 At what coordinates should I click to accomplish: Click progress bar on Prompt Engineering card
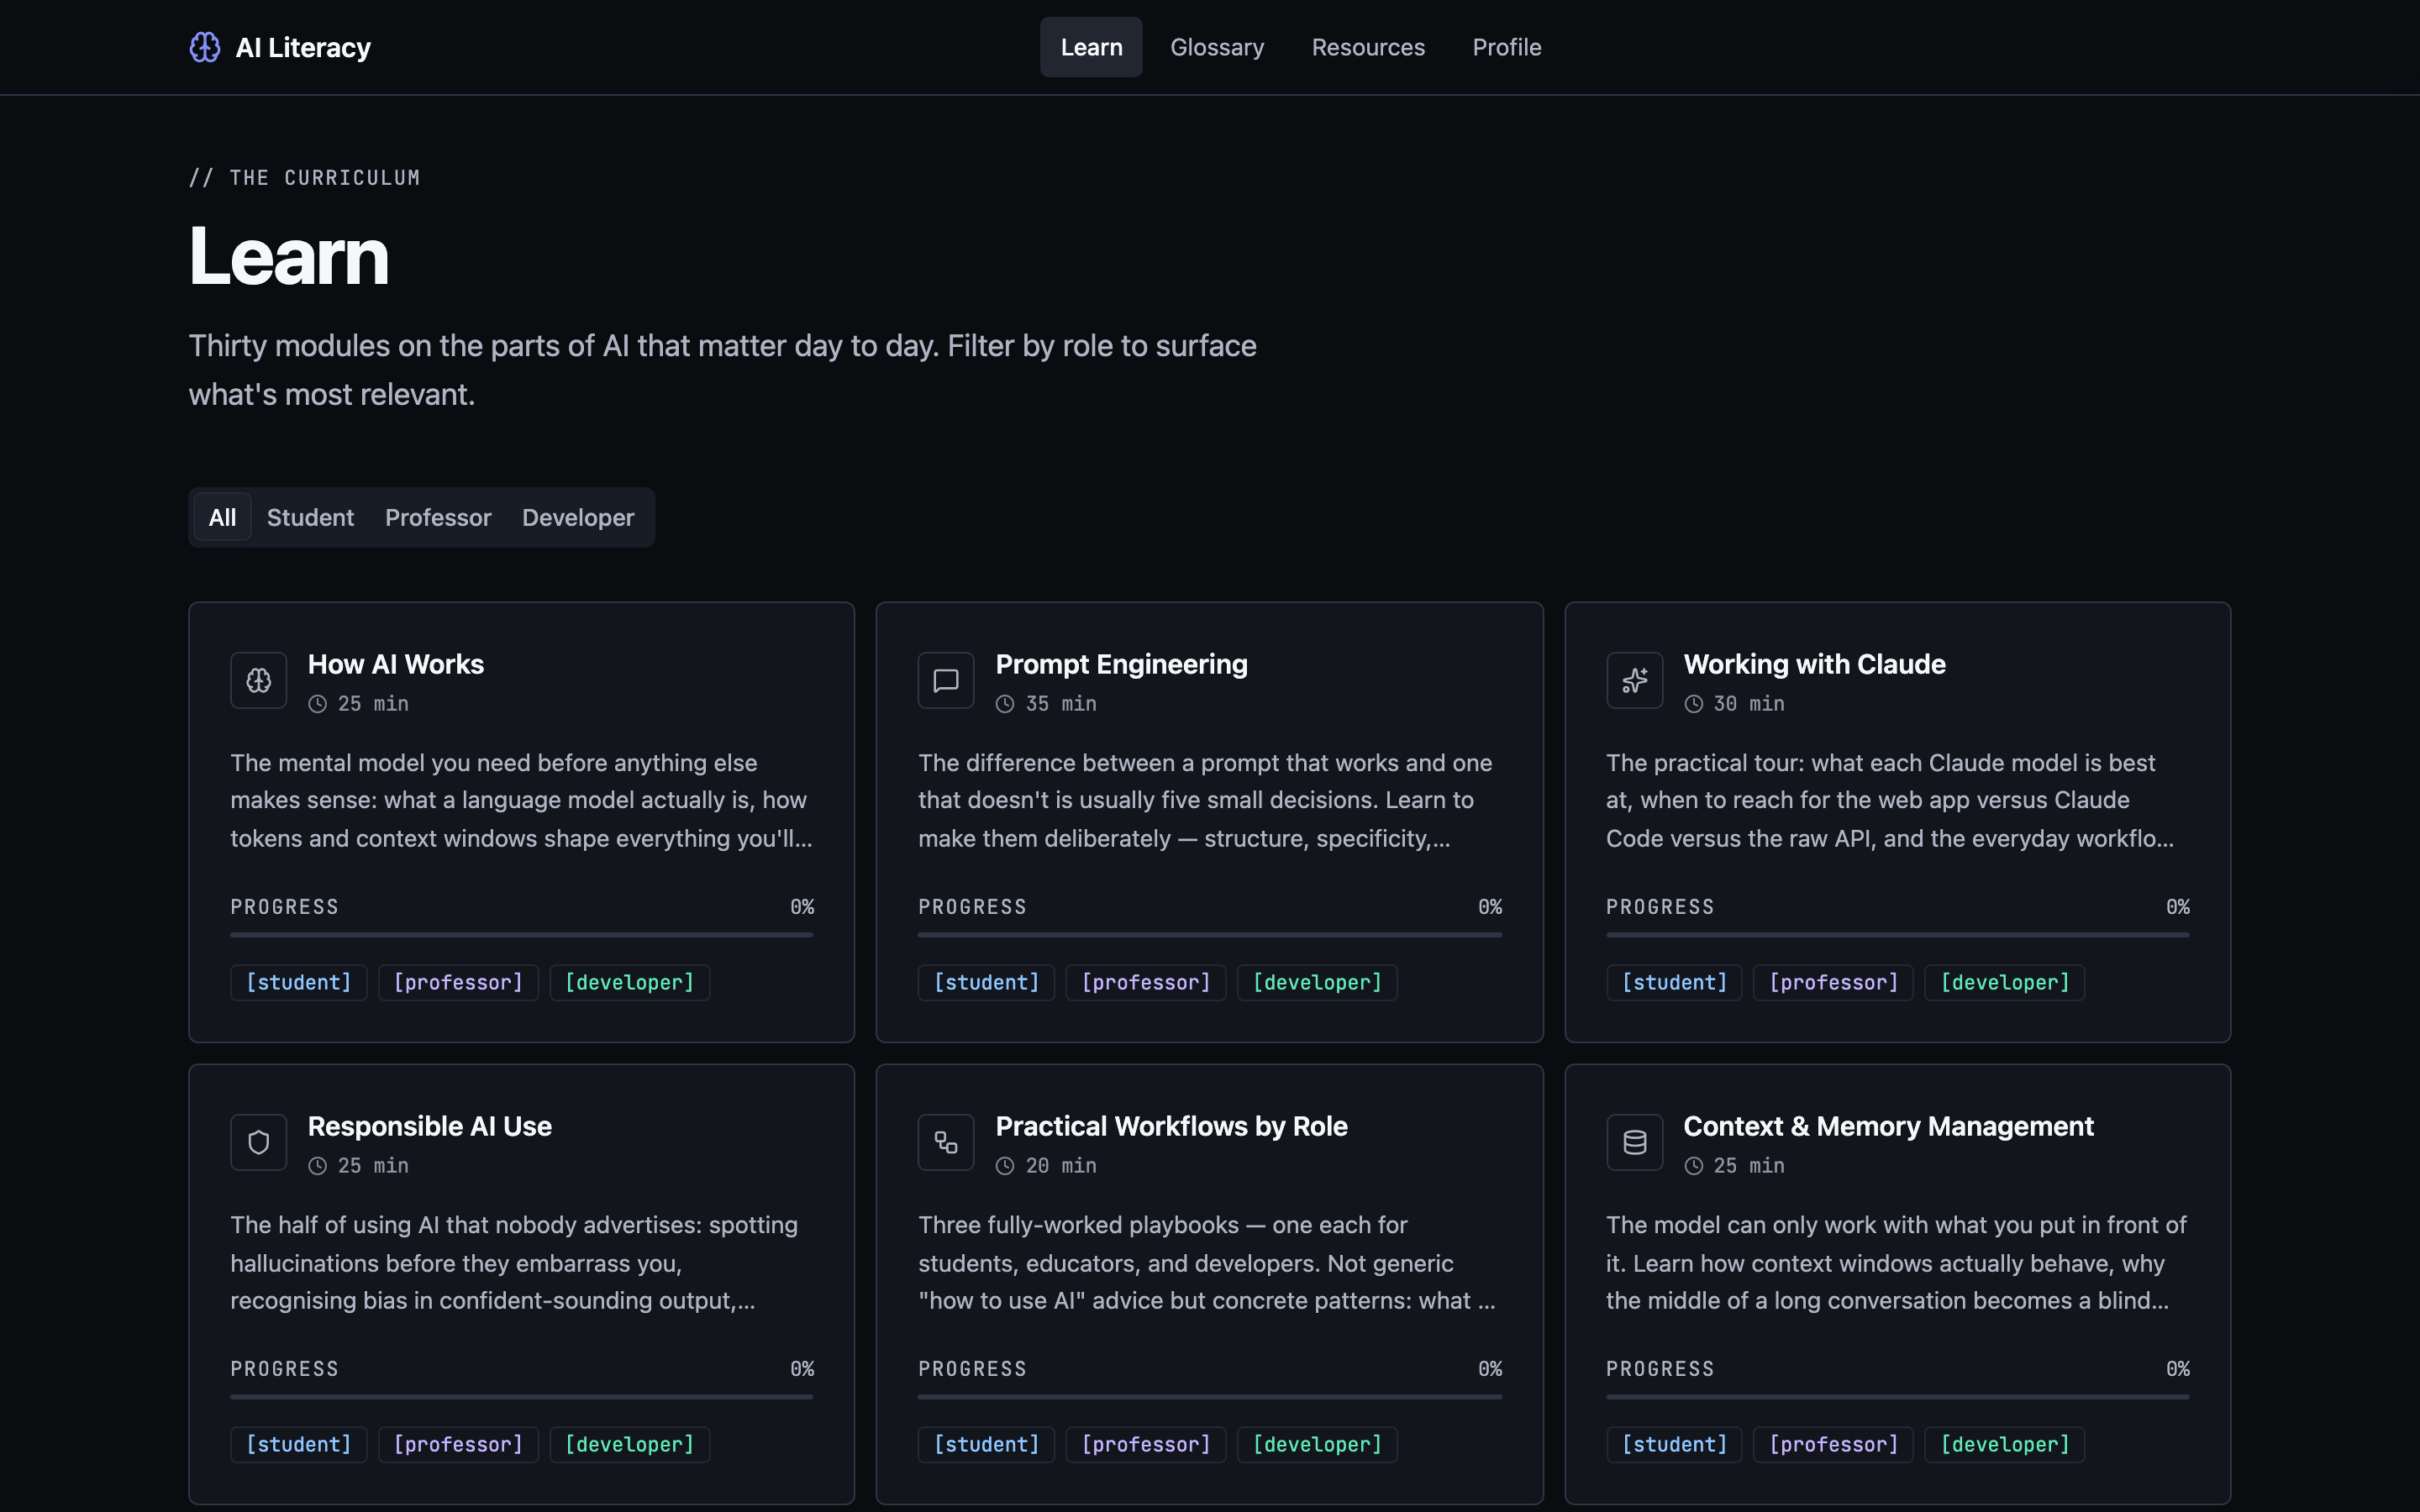pyautogui.click(x=1210, y=935)
